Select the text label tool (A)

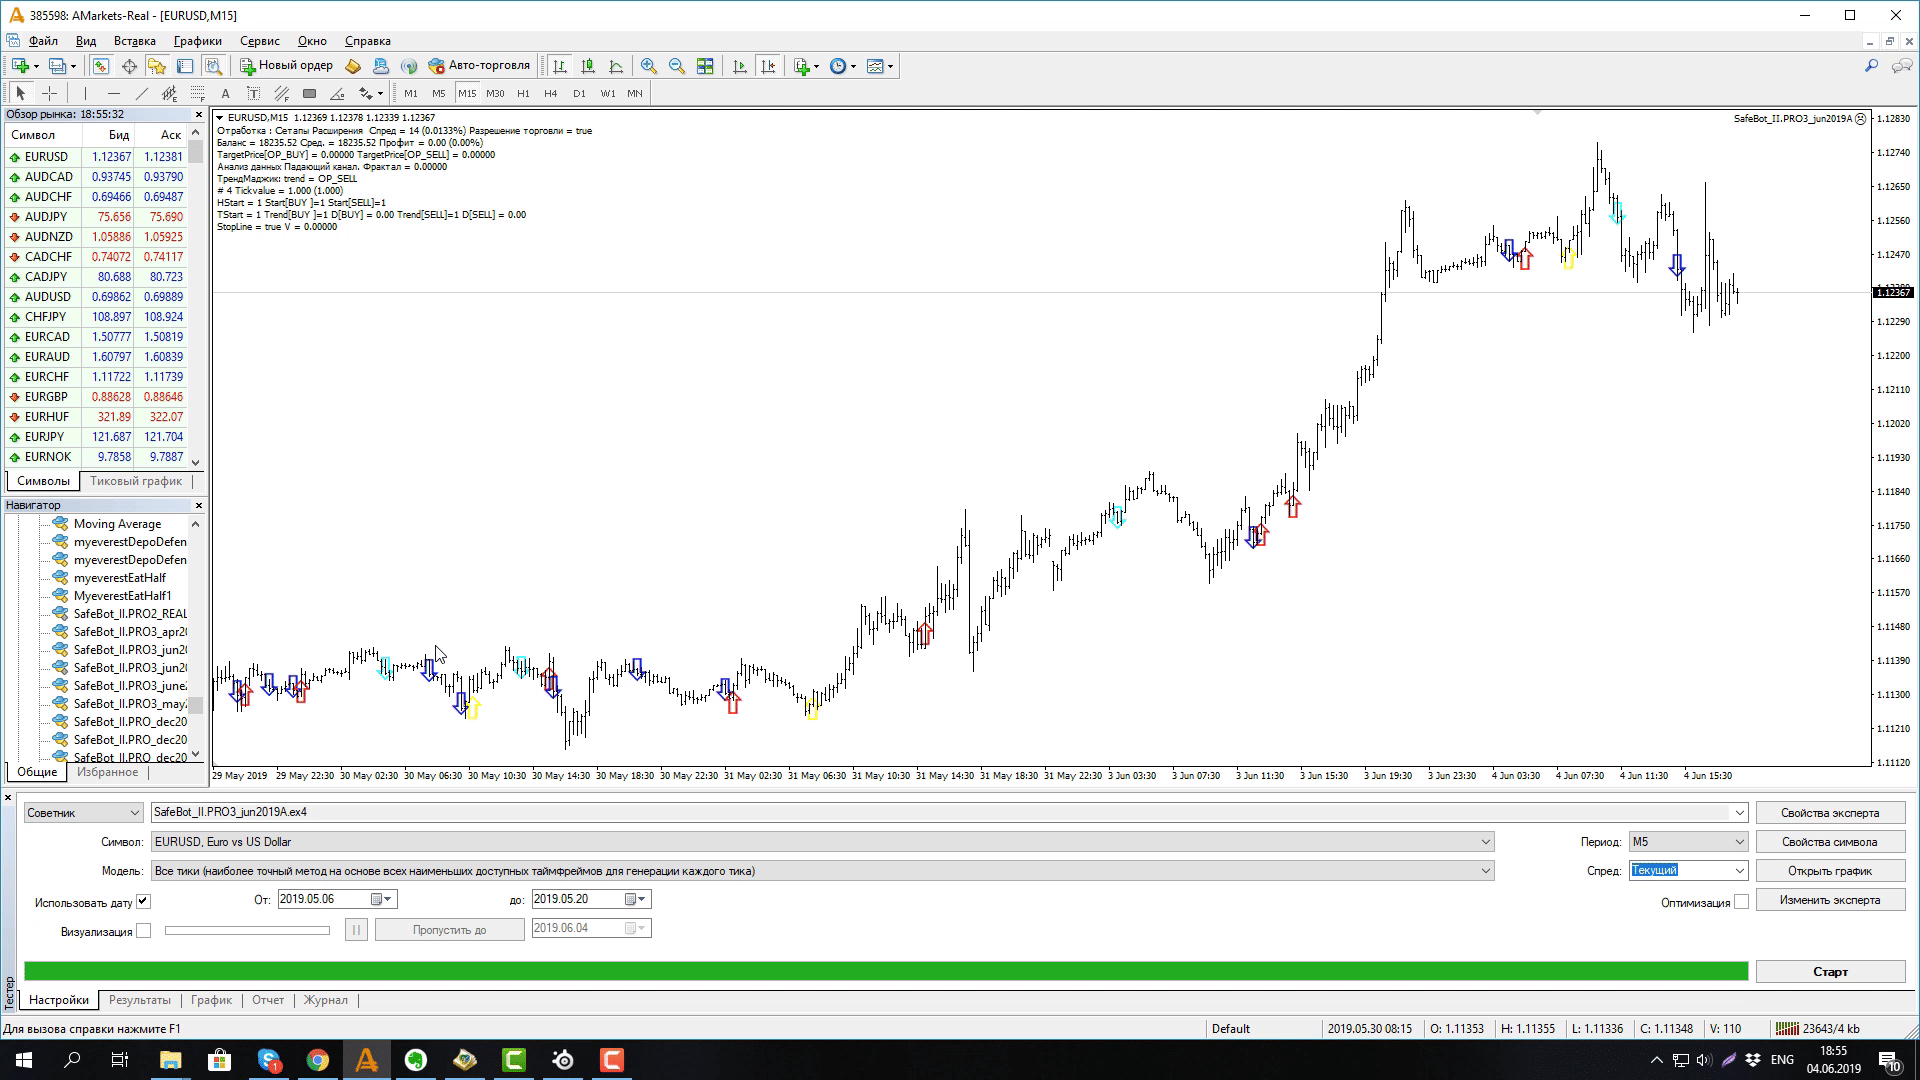coord(225,93)
